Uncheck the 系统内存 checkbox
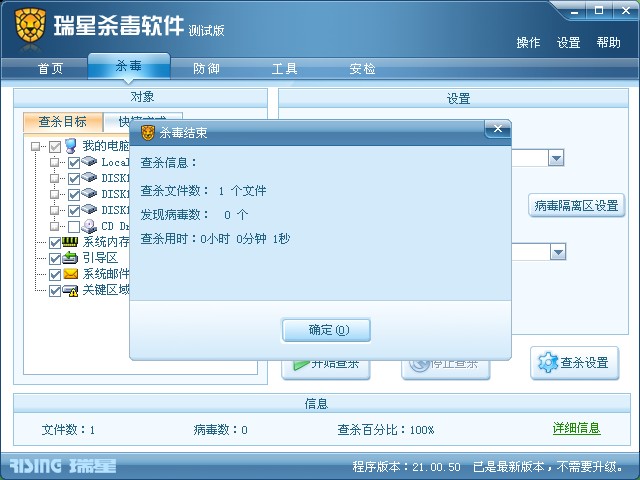 tap(55, 243)
